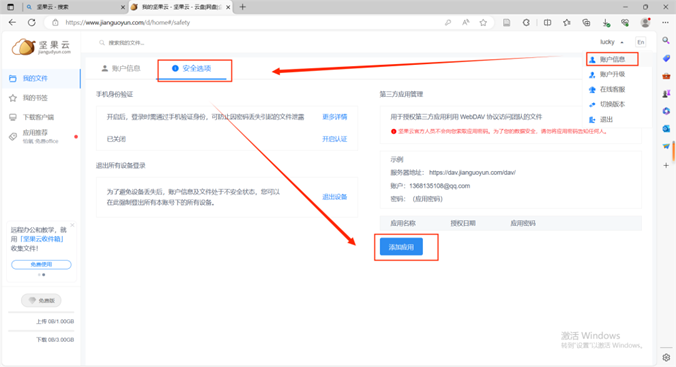Screen dimensions: 676x367
Task: Open browser essentials heart icon
Action: (625, 22)
